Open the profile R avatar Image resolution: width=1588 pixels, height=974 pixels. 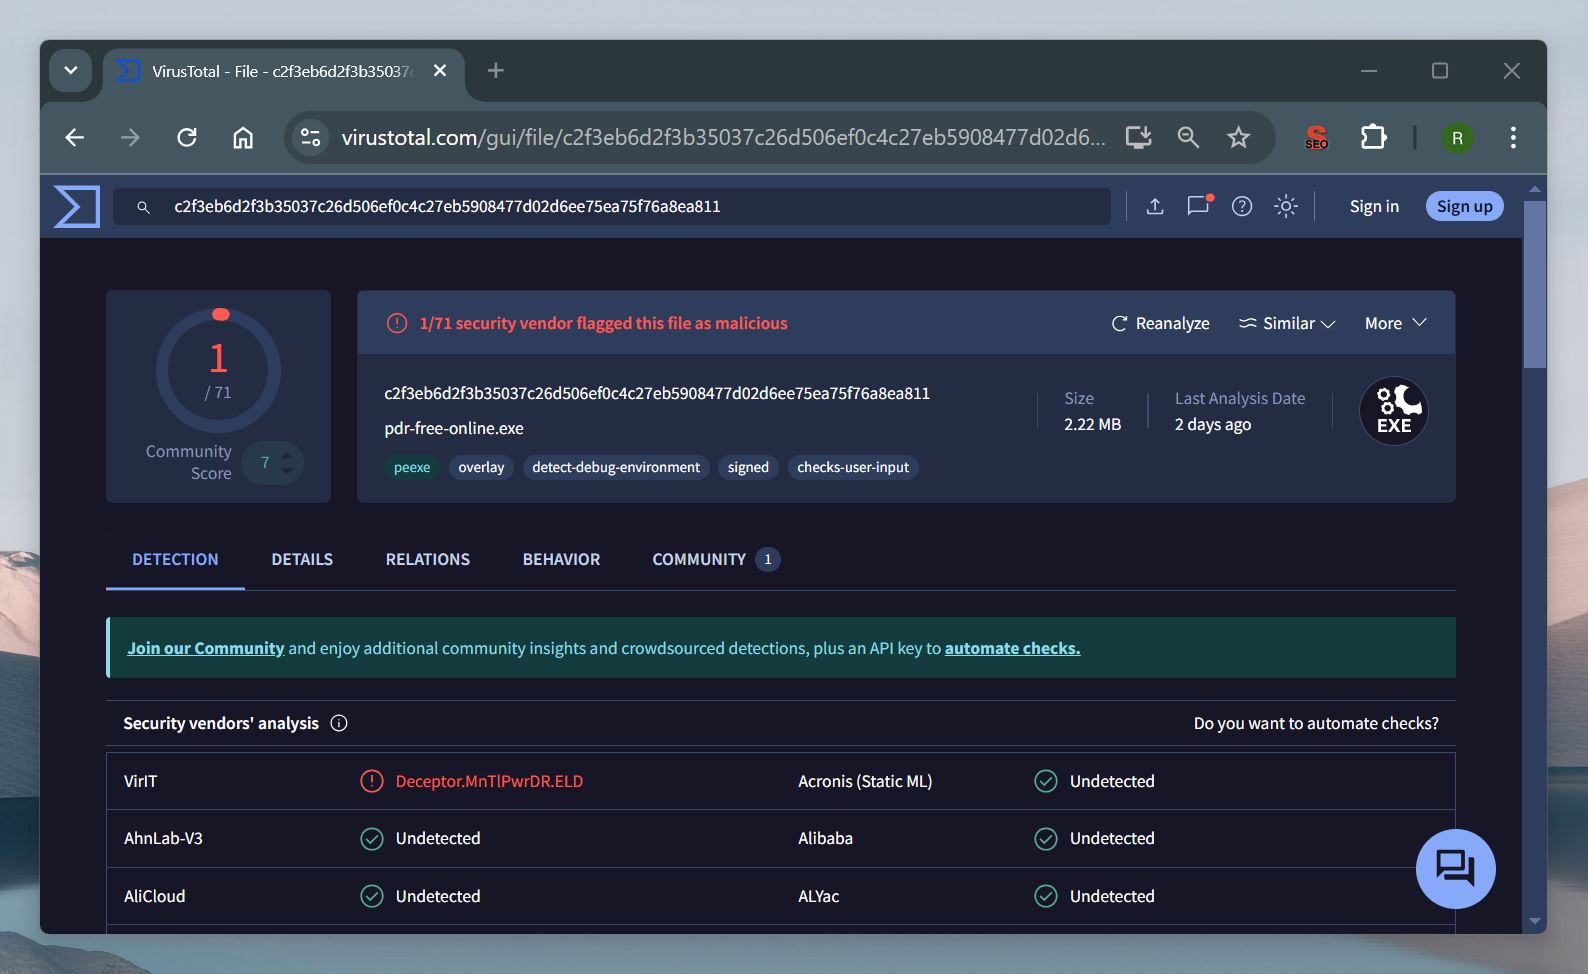tap(1457, 138)
